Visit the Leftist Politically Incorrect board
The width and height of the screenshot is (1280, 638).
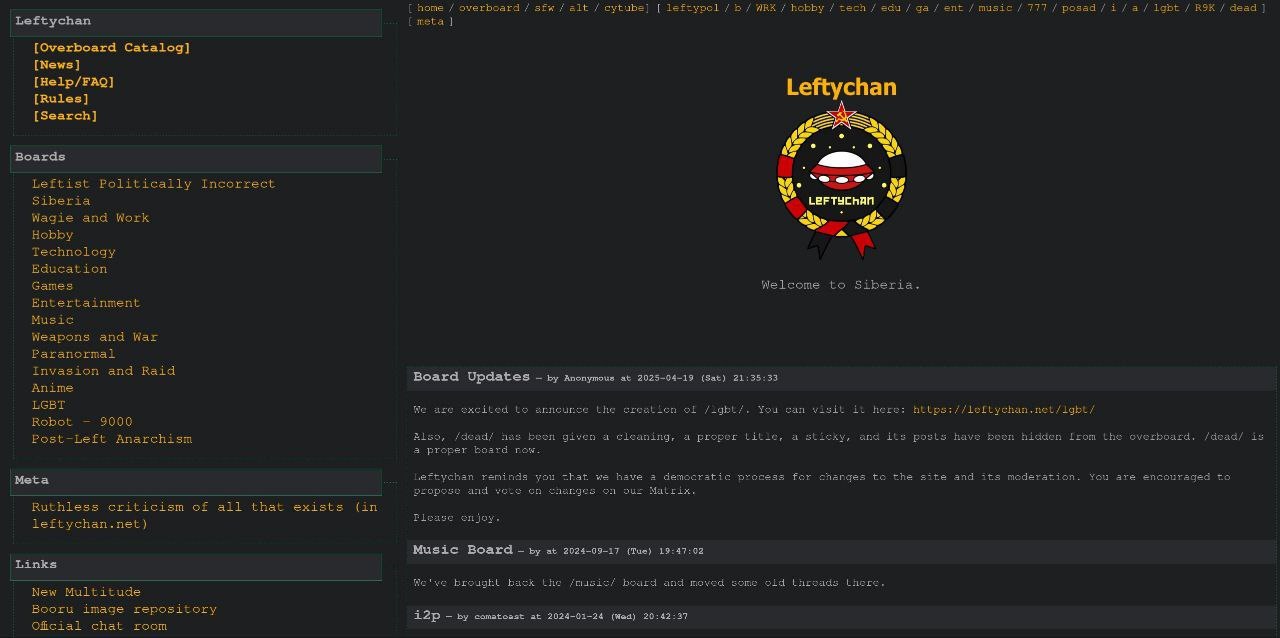point(152,183)
